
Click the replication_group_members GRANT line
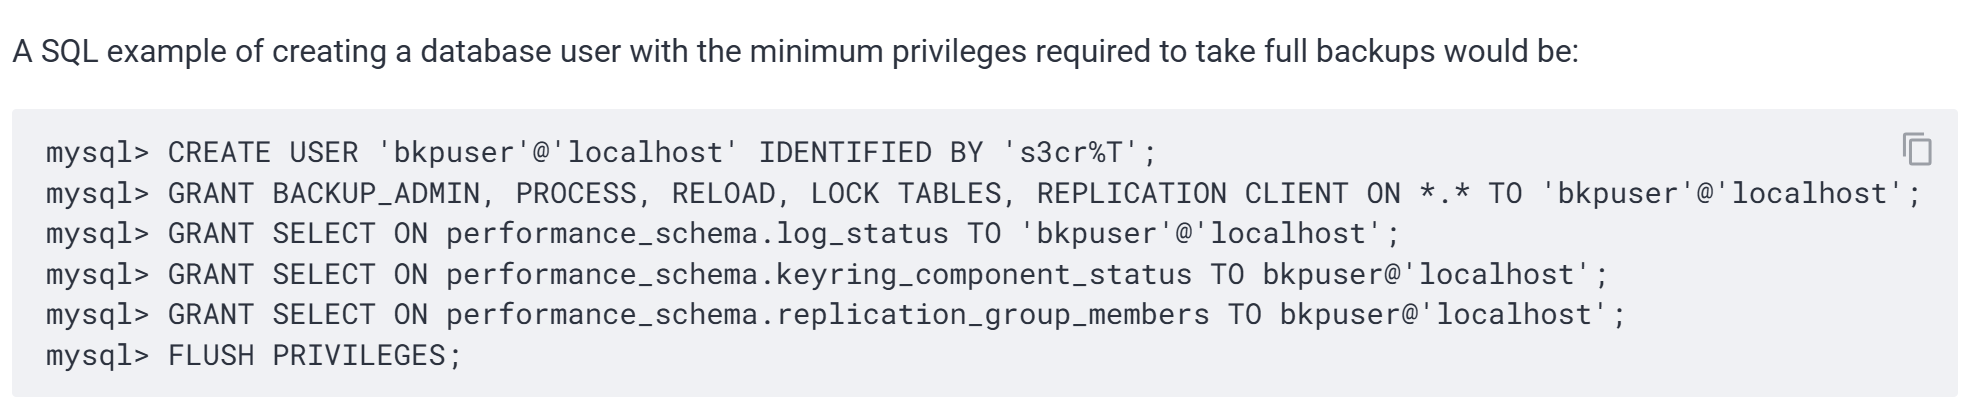836,315
